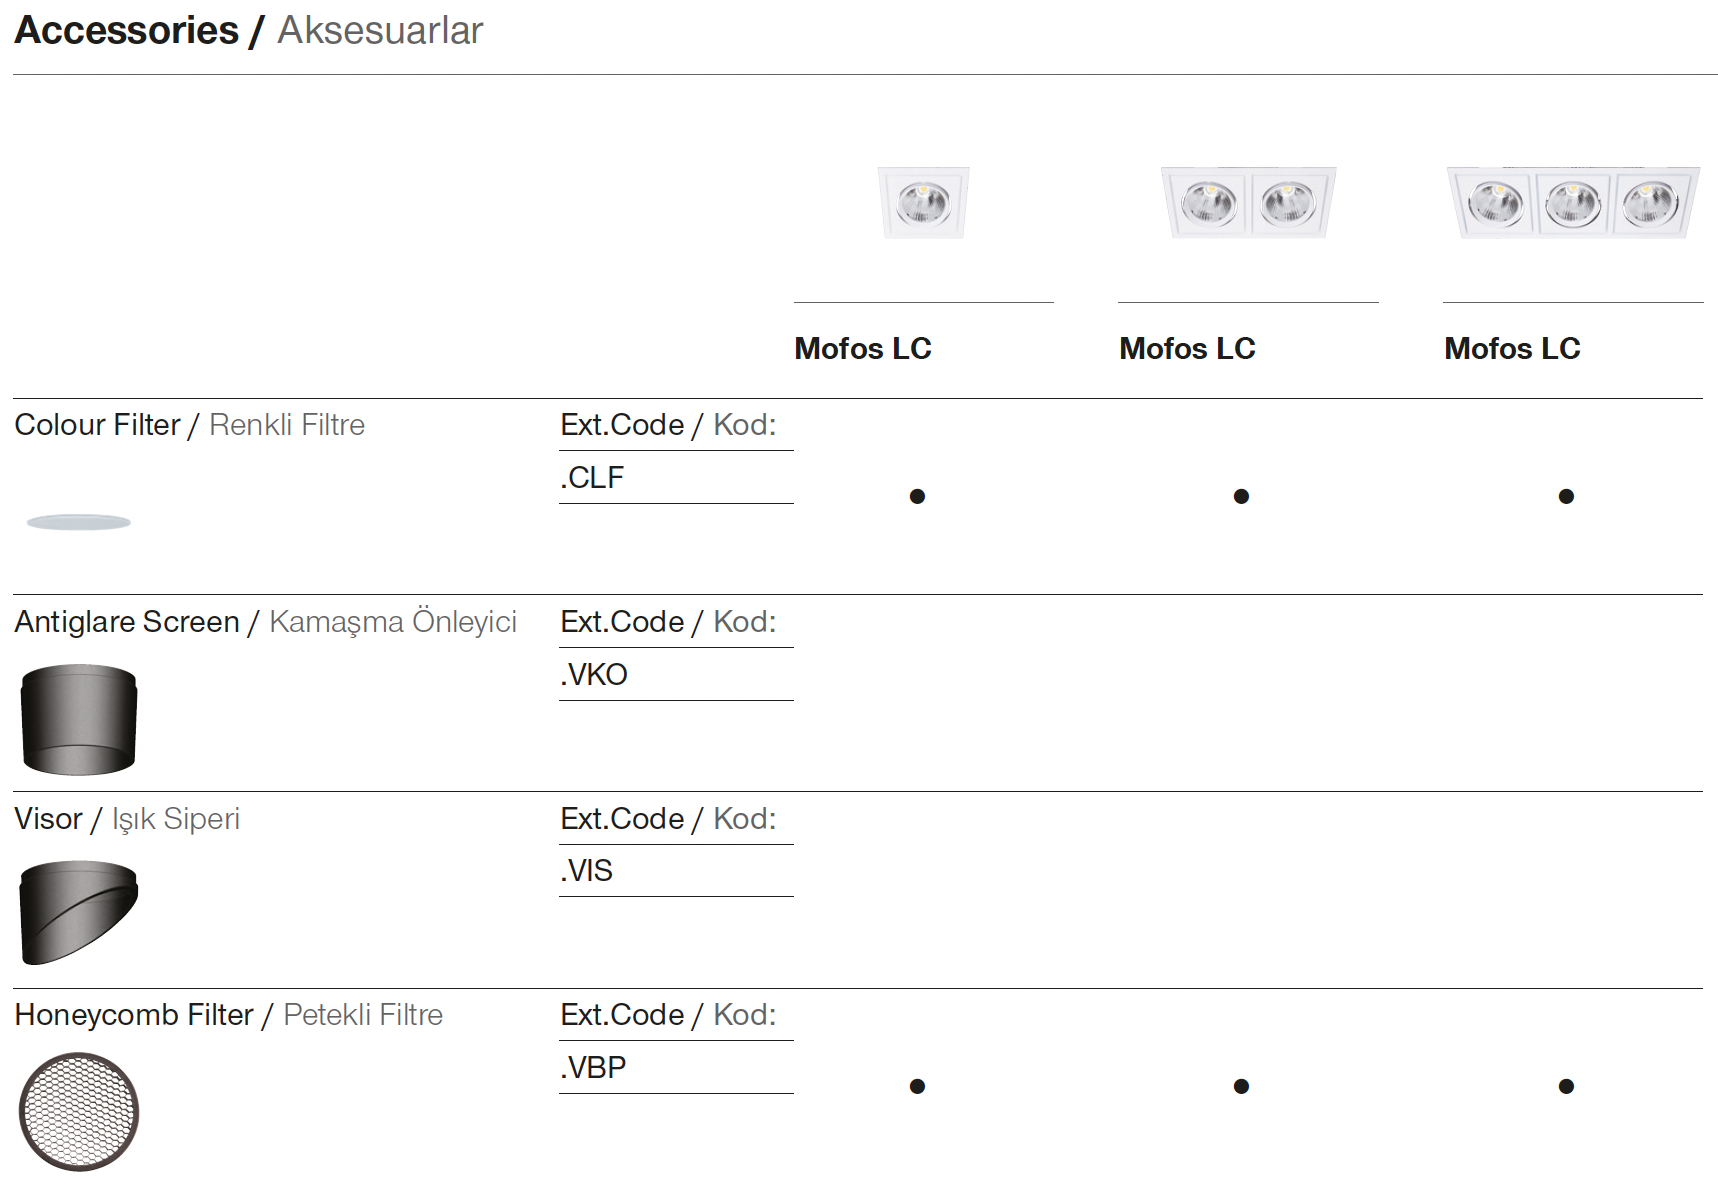Select the single-lamp Mofos LC fixture image
The image size is (1718, 1184).
coord(923,203)
